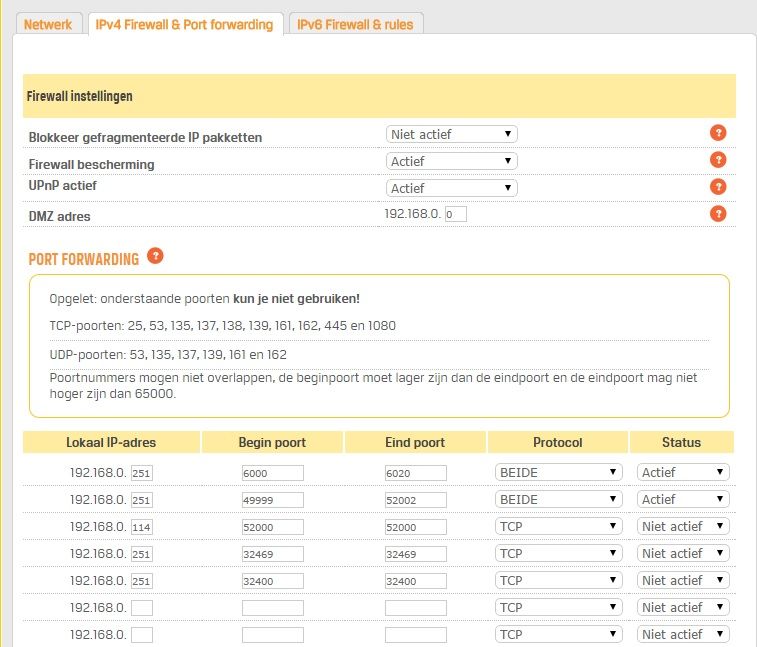Click the DMZ adres last octet field
Viewport: 757px width, 647px height.
(456, 214)
